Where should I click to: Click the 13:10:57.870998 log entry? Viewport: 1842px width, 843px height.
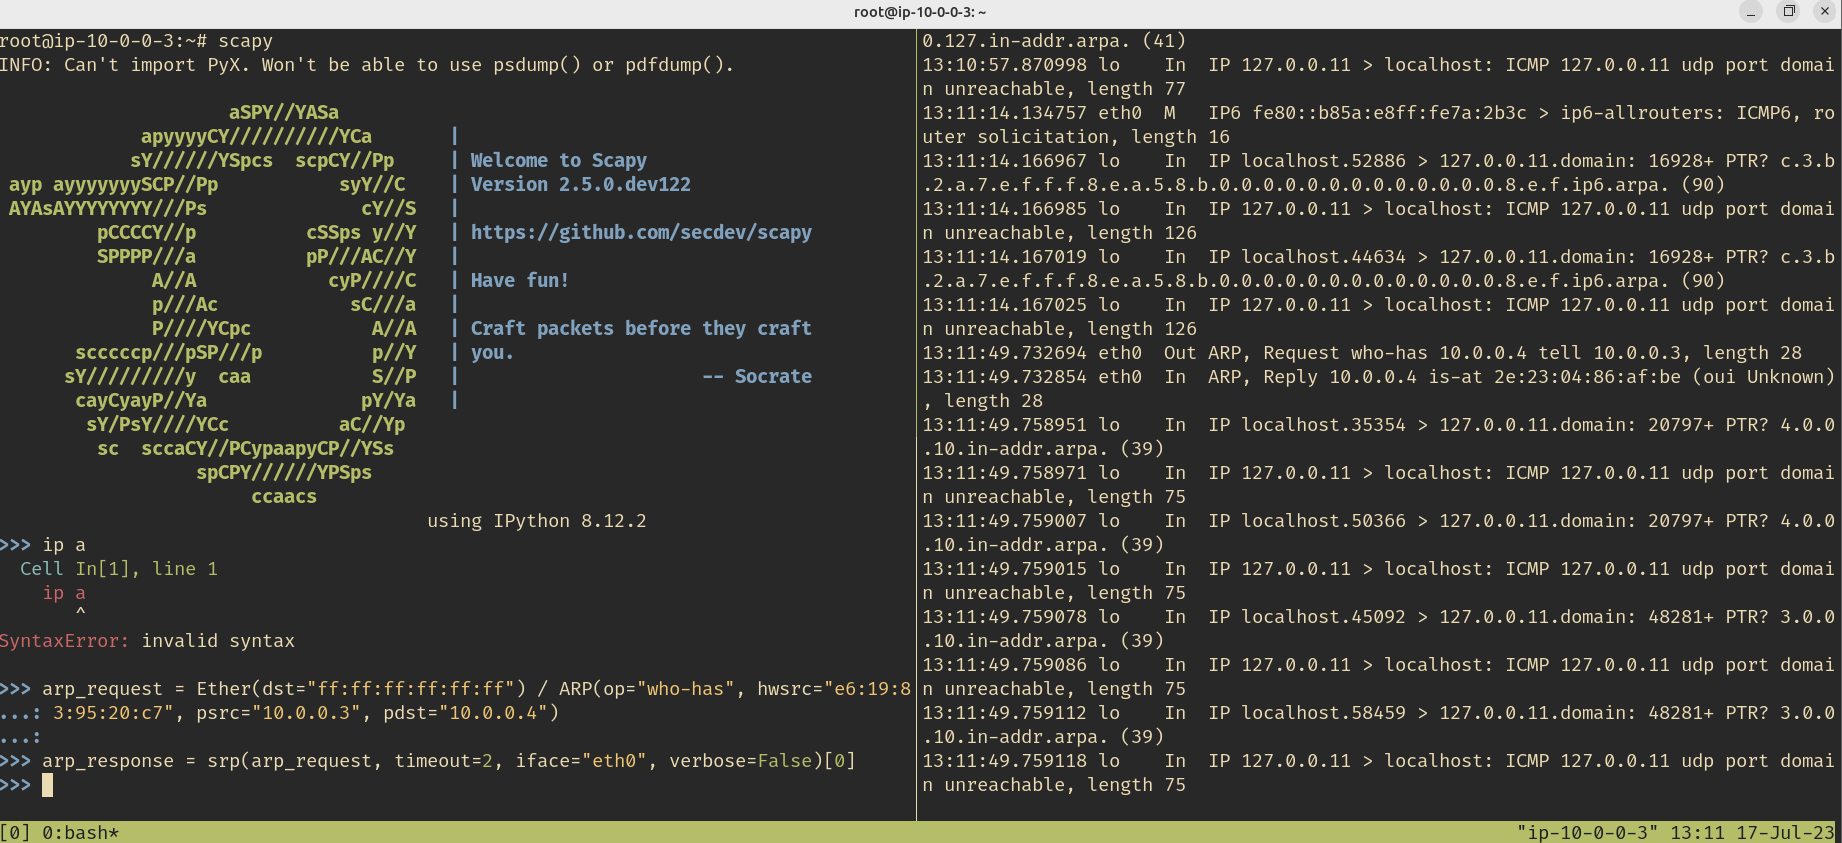[x=1379, y=76]
